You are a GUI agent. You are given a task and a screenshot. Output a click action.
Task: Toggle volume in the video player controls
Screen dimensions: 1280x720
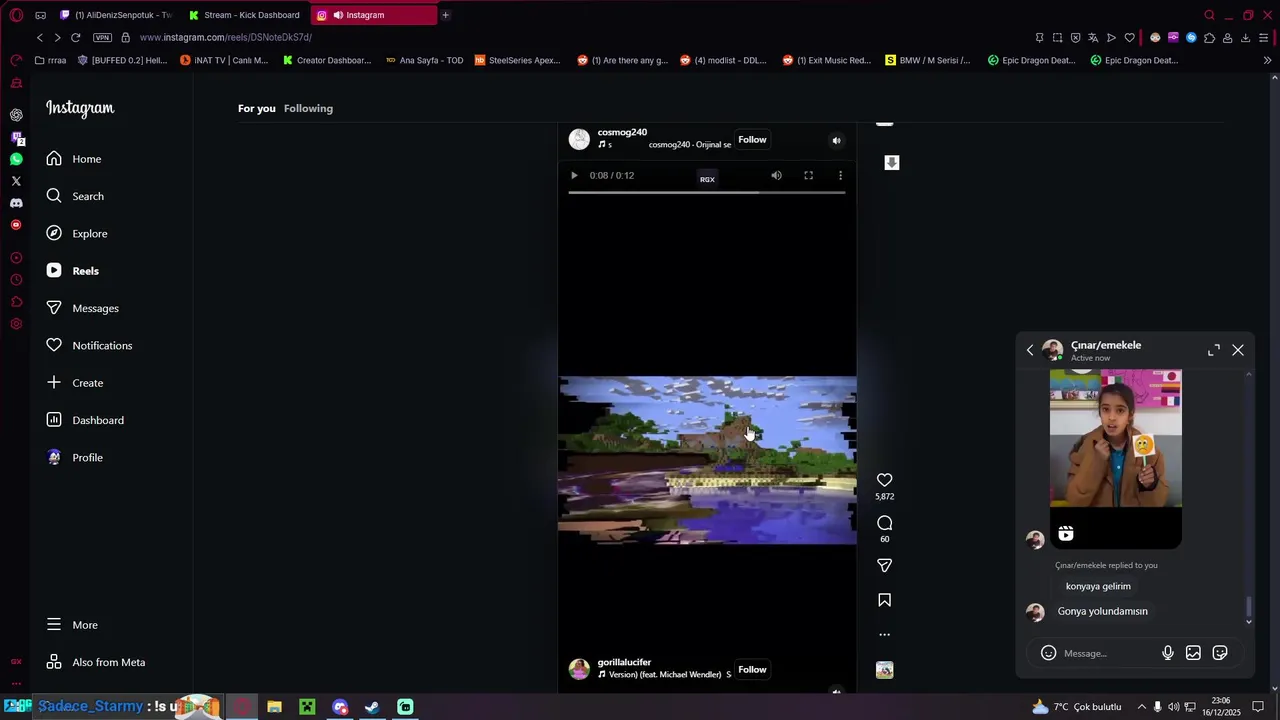pos(776,175)
